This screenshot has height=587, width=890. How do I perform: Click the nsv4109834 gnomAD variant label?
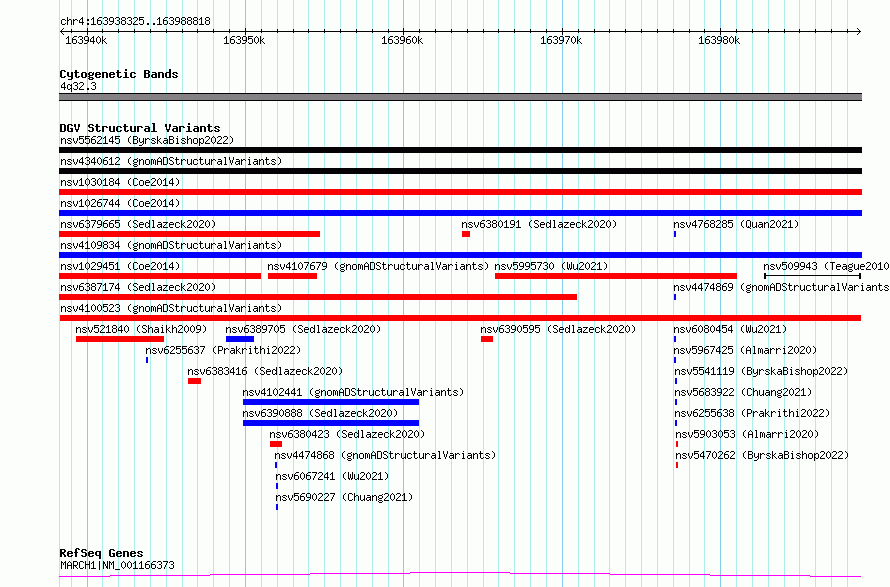[x=171, y=245]
